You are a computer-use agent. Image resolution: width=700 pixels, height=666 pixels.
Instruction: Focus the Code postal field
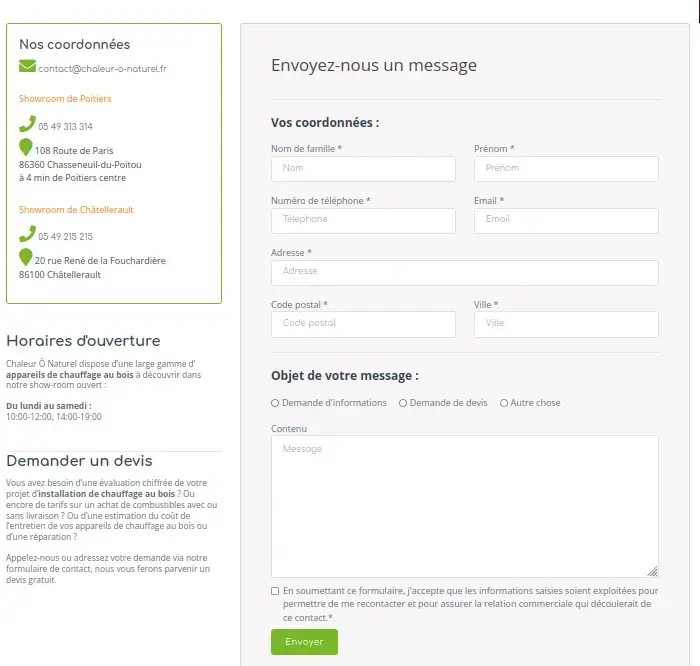coord(363,324)
